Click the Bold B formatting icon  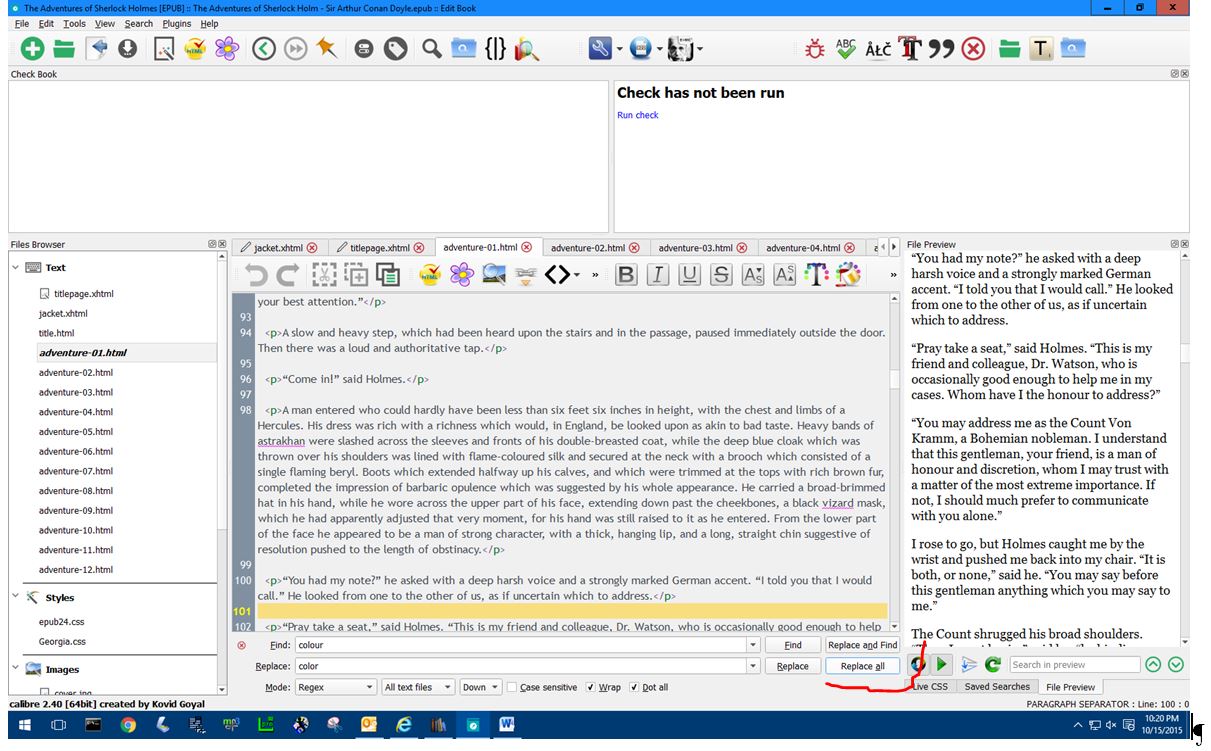tap(626, 275)
